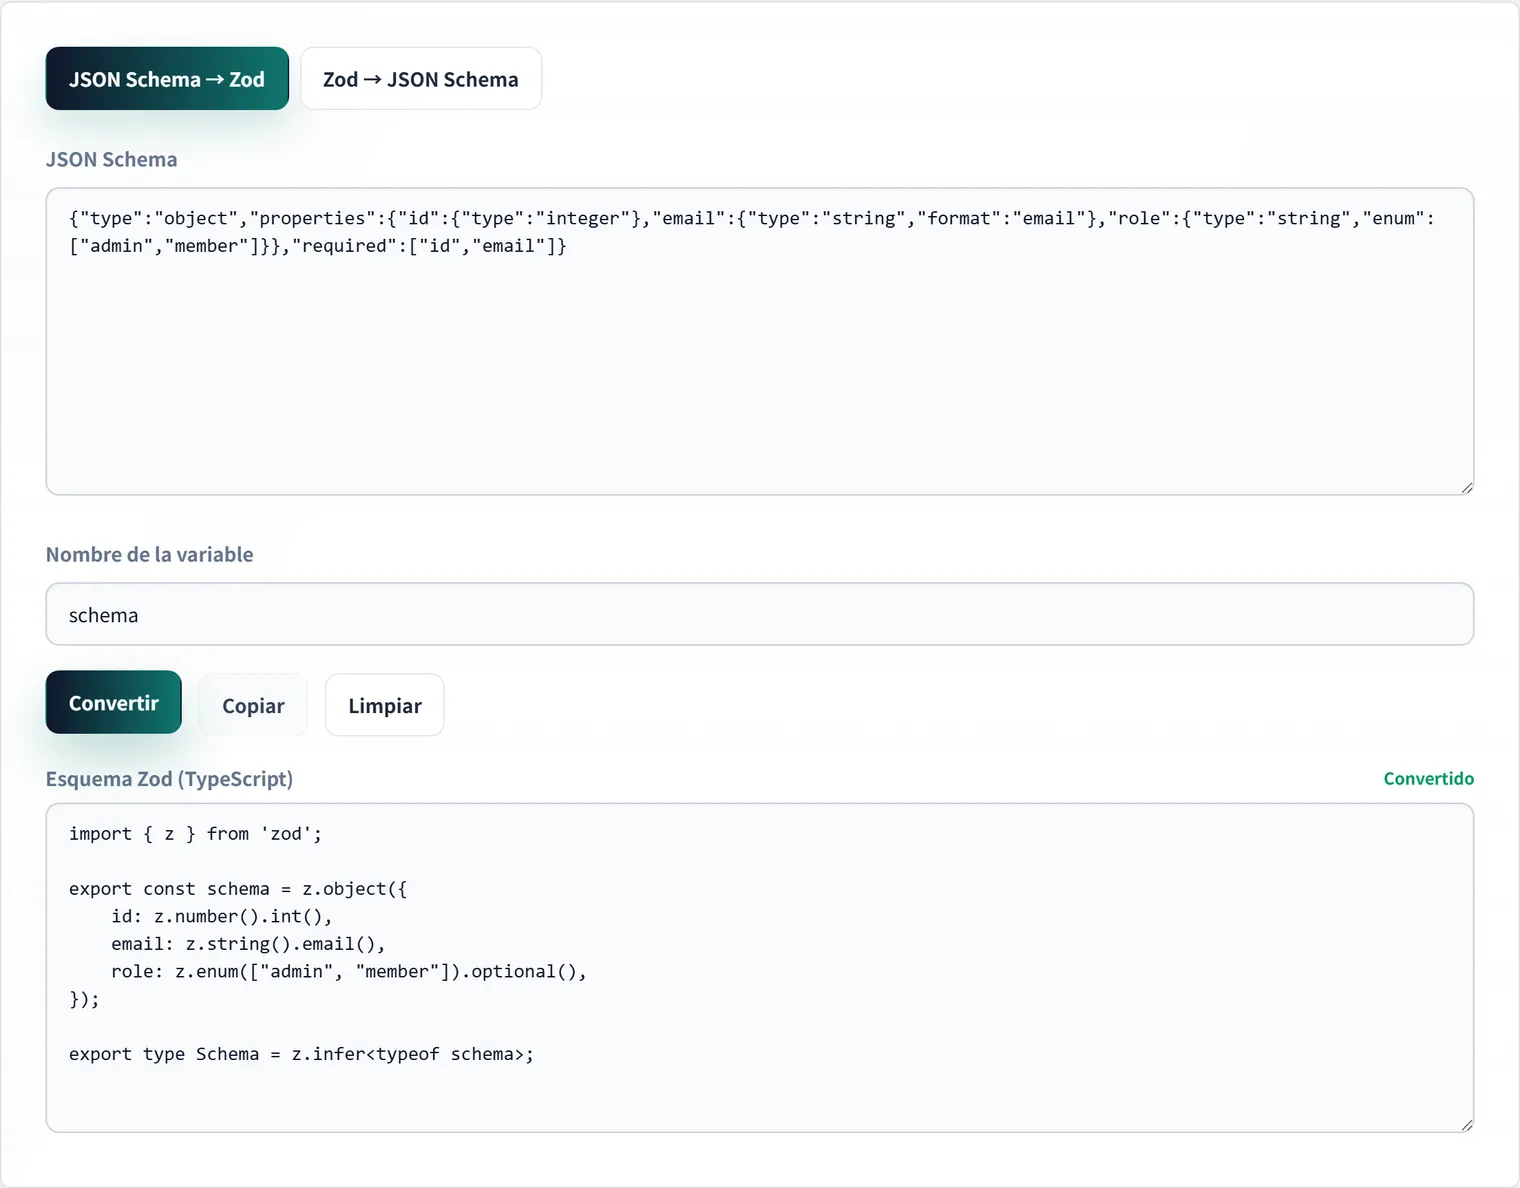Image resolution: width=1520 pixels, height=1188 pixels.
Task: Click inside the Esquema Zod output textarea
Action: (760, 968)
